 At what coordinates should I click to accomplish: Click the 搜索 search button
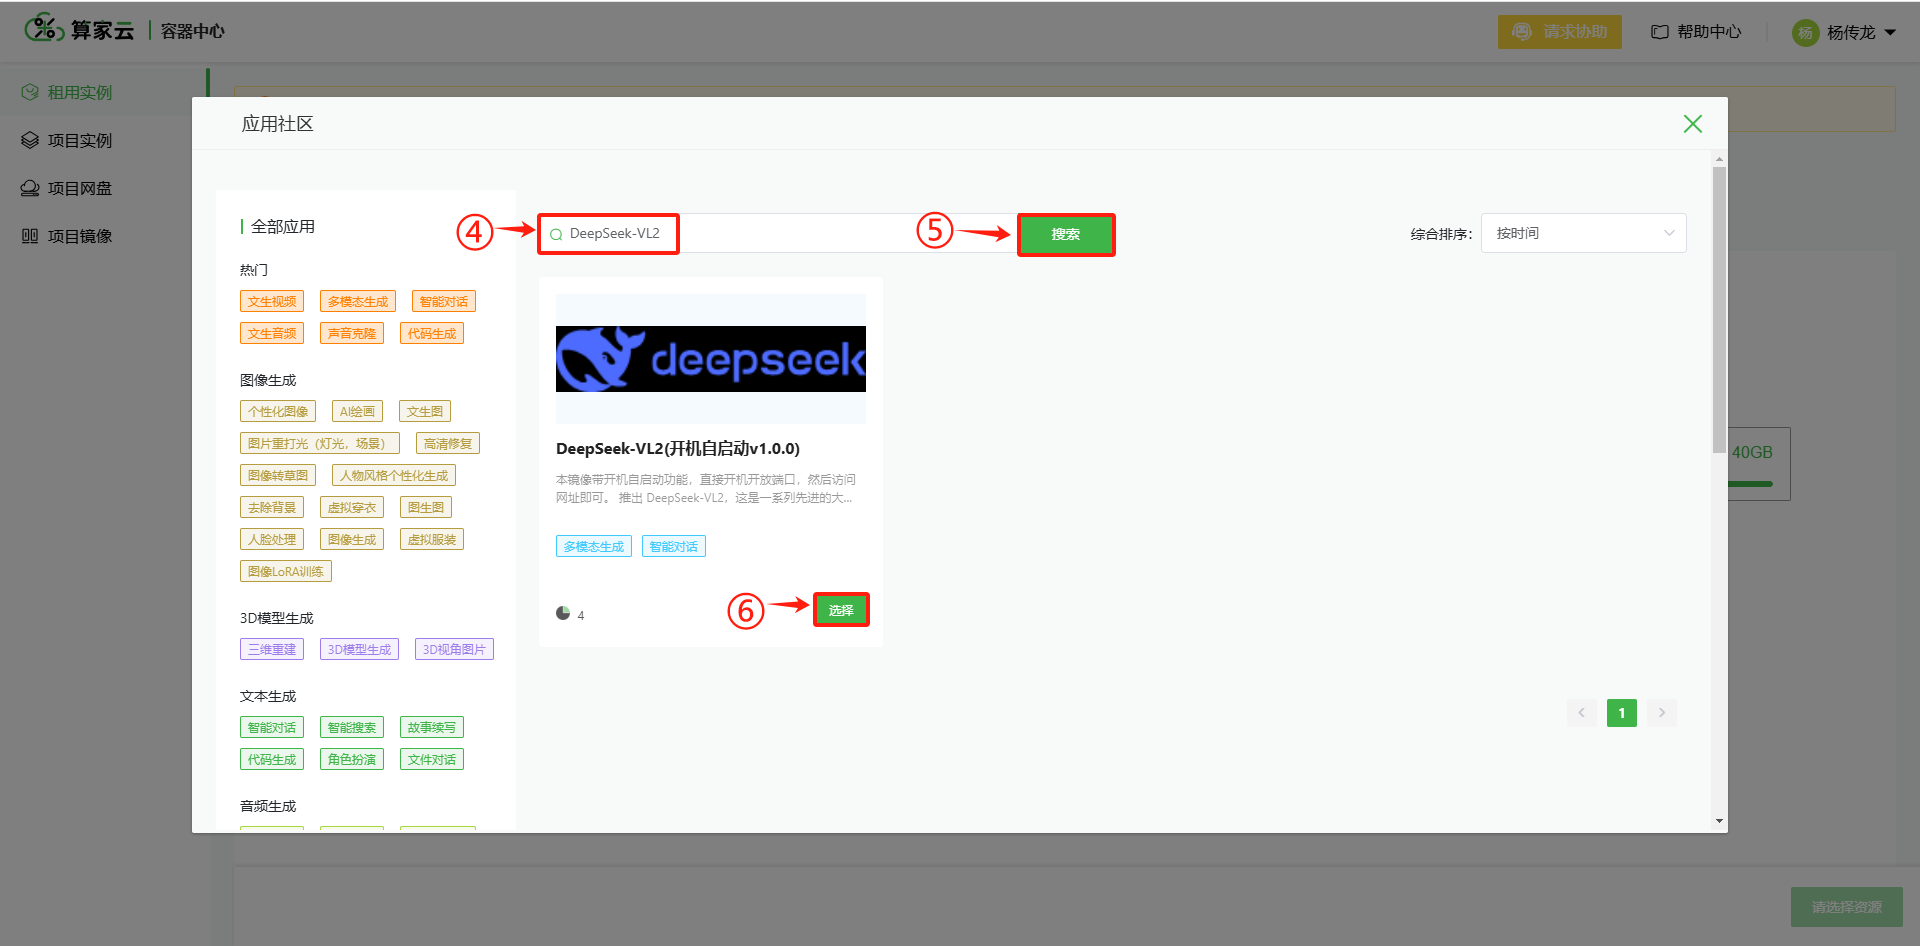[x=1066, y=234]
